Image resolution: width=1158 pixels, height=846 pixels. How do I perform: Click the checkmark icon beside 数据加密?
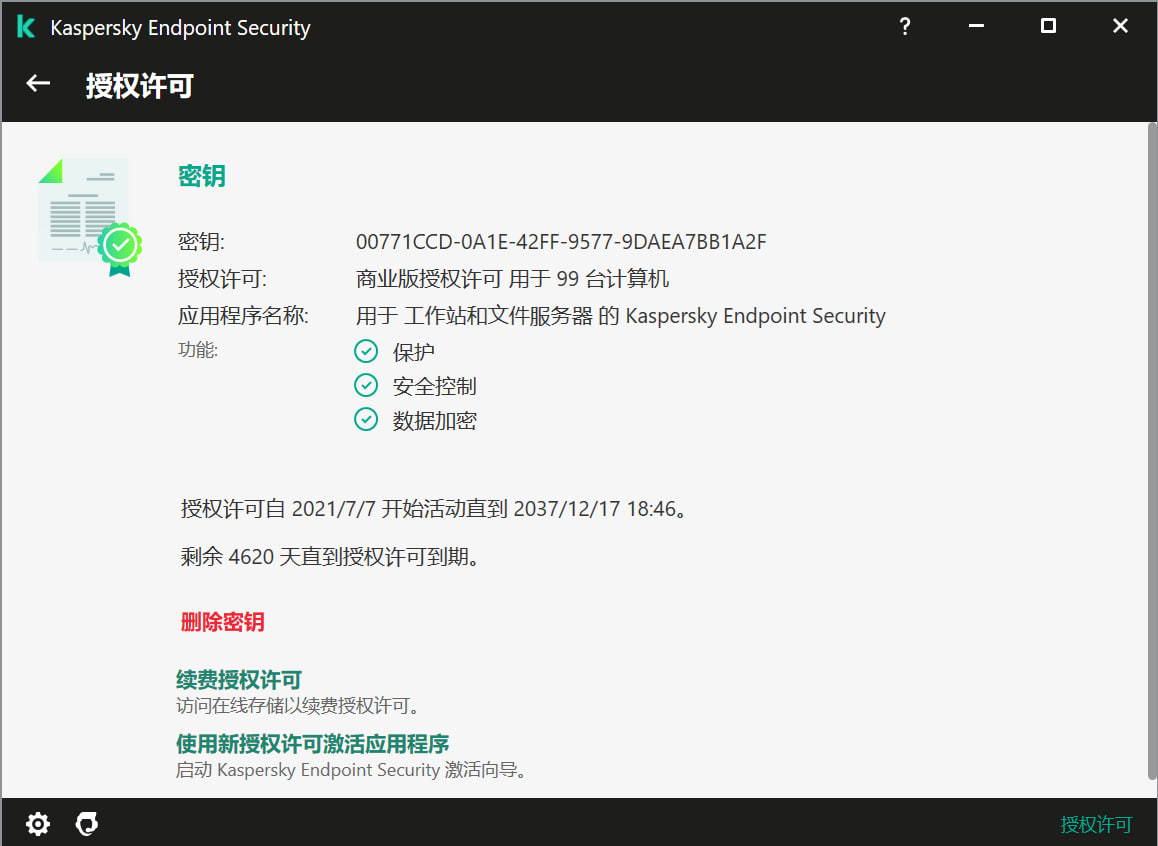pyautogui.click(x=366, y=420)
